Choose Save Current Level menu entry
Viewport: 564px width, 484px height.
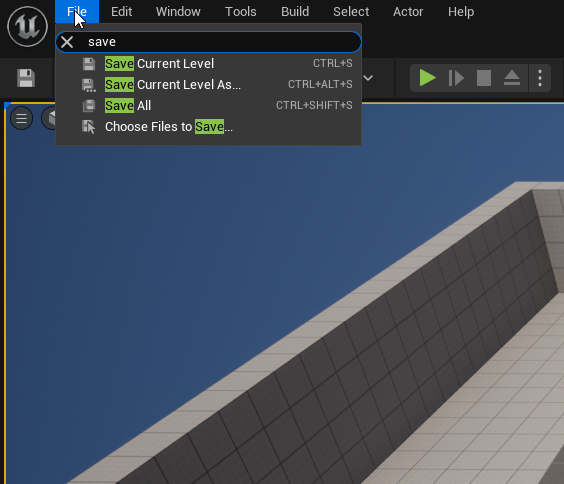click(x=209, y=64)
